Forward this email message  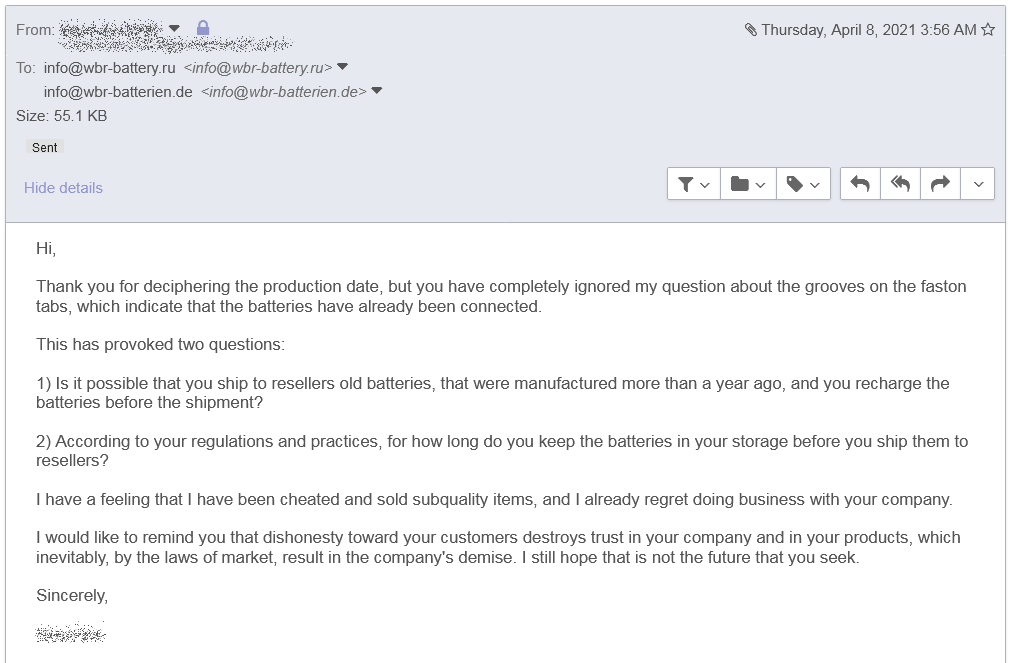pyautogui.click(x=940, y=184)
